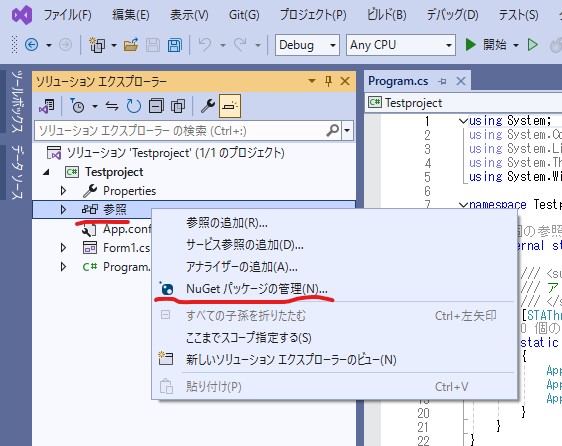Close the Solution Explorer panel

point(345,81)
